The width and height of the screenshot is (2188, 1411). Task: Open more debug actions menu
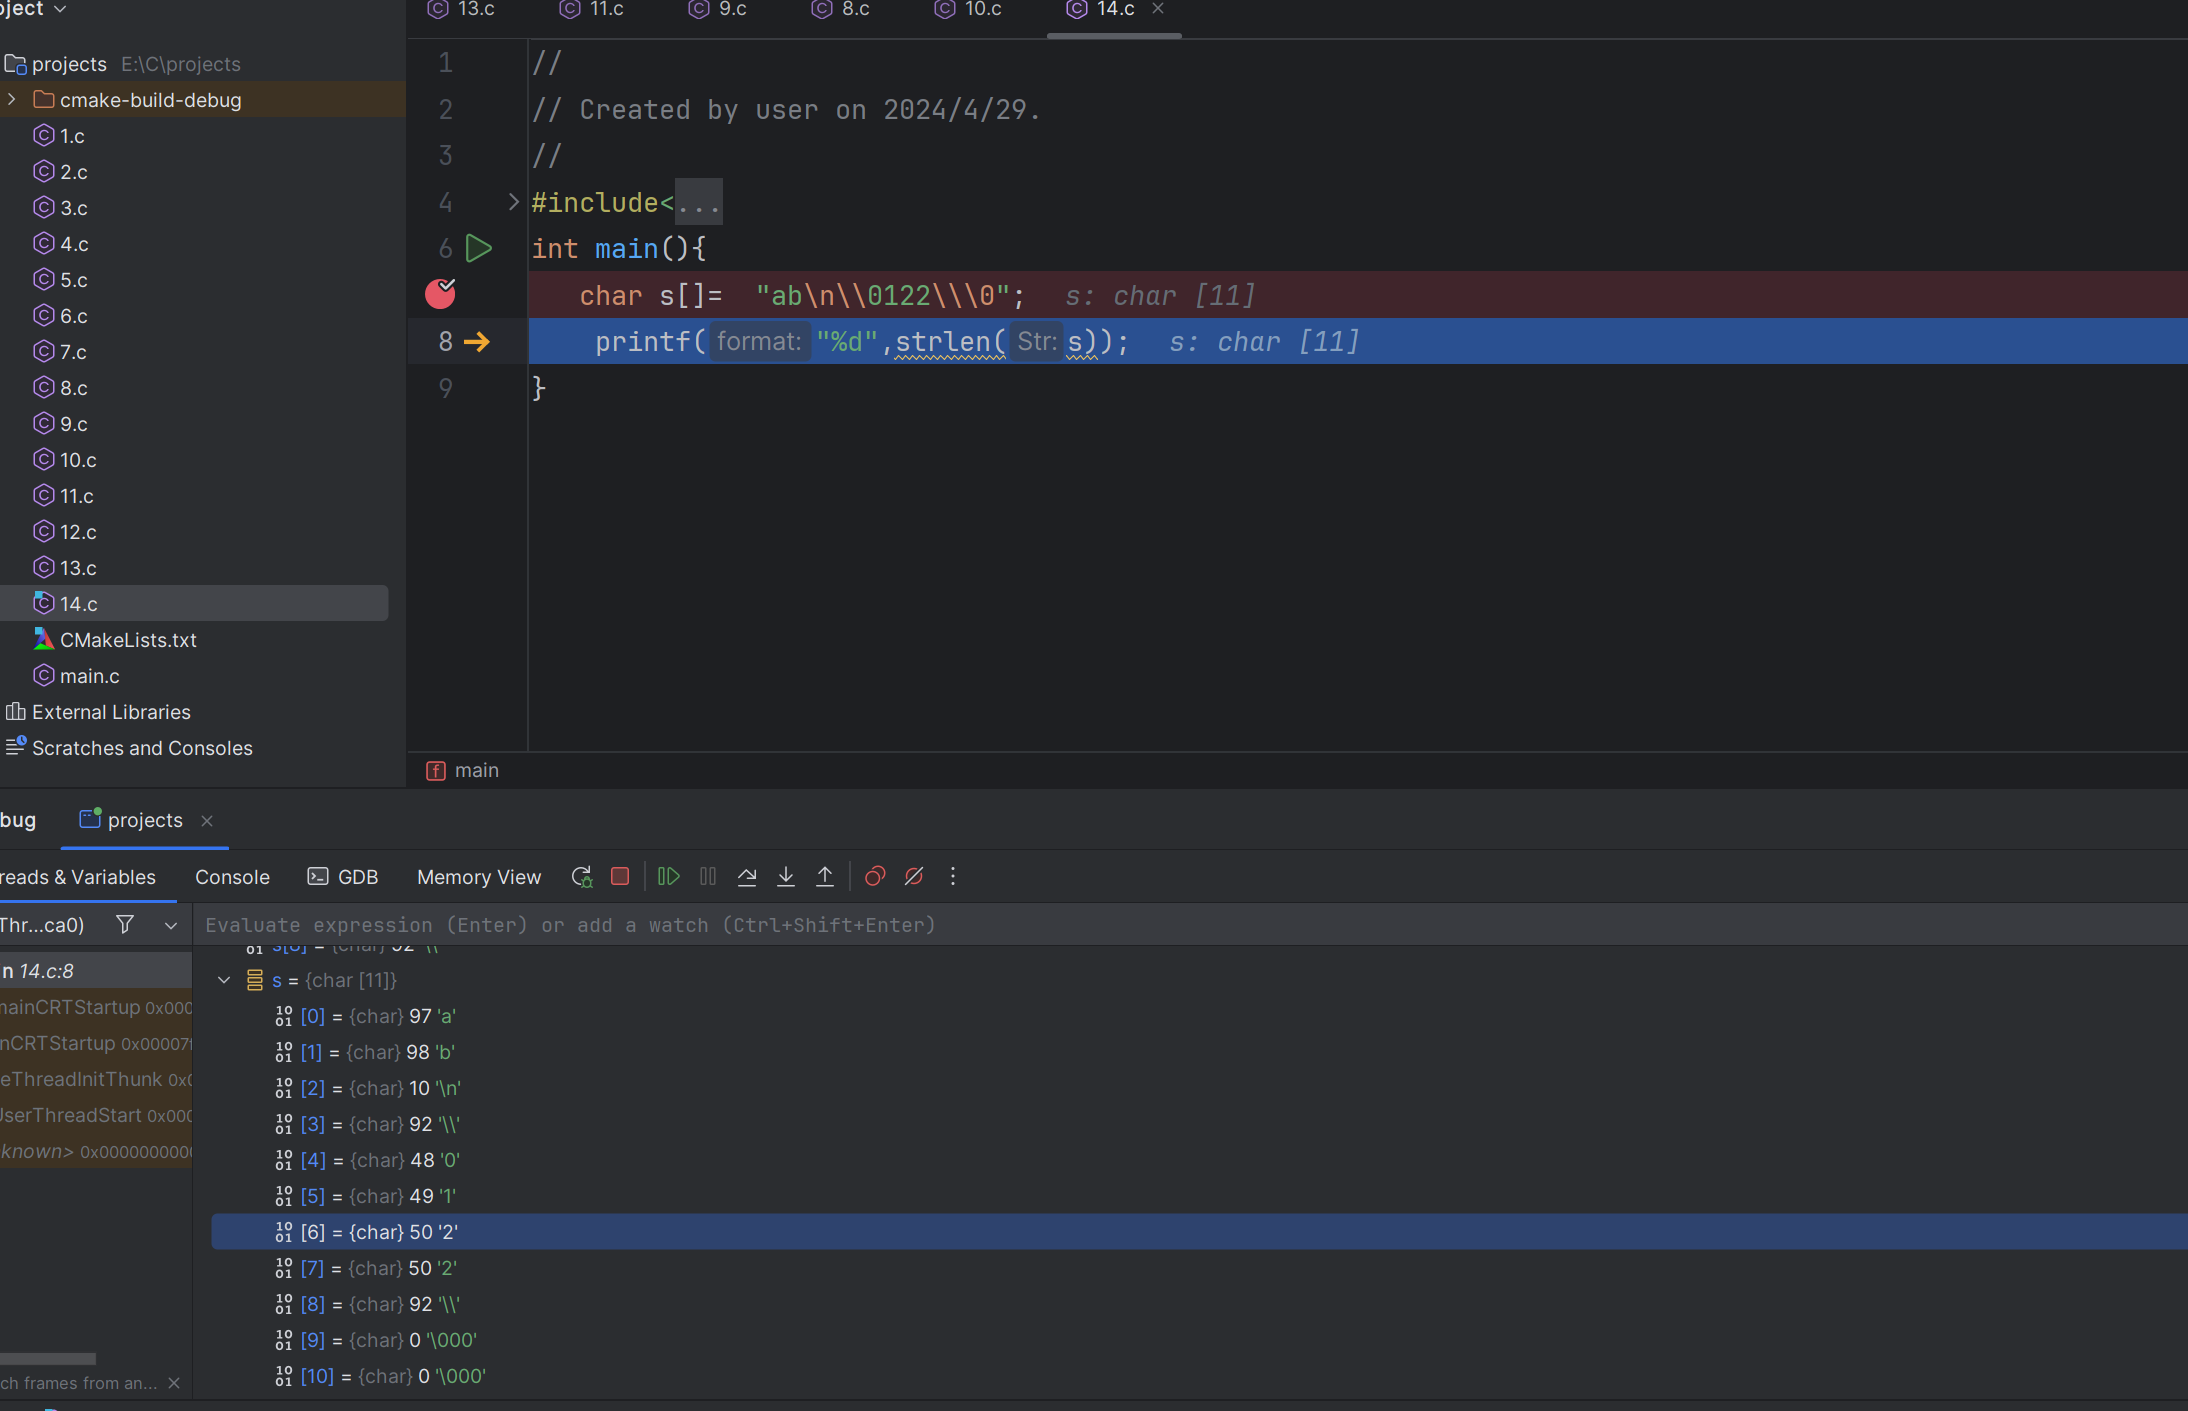click(953, 877)
